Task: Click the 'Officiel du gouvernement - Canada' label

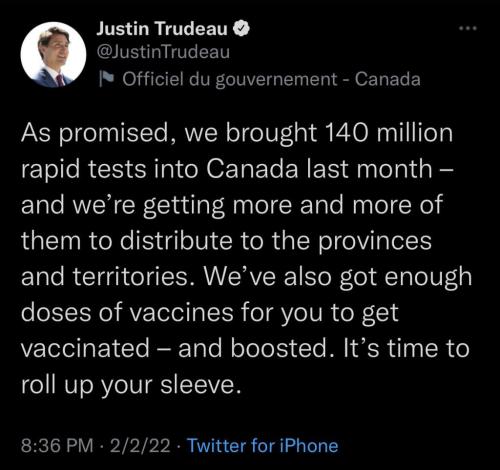Action: (x=271, y=80)
